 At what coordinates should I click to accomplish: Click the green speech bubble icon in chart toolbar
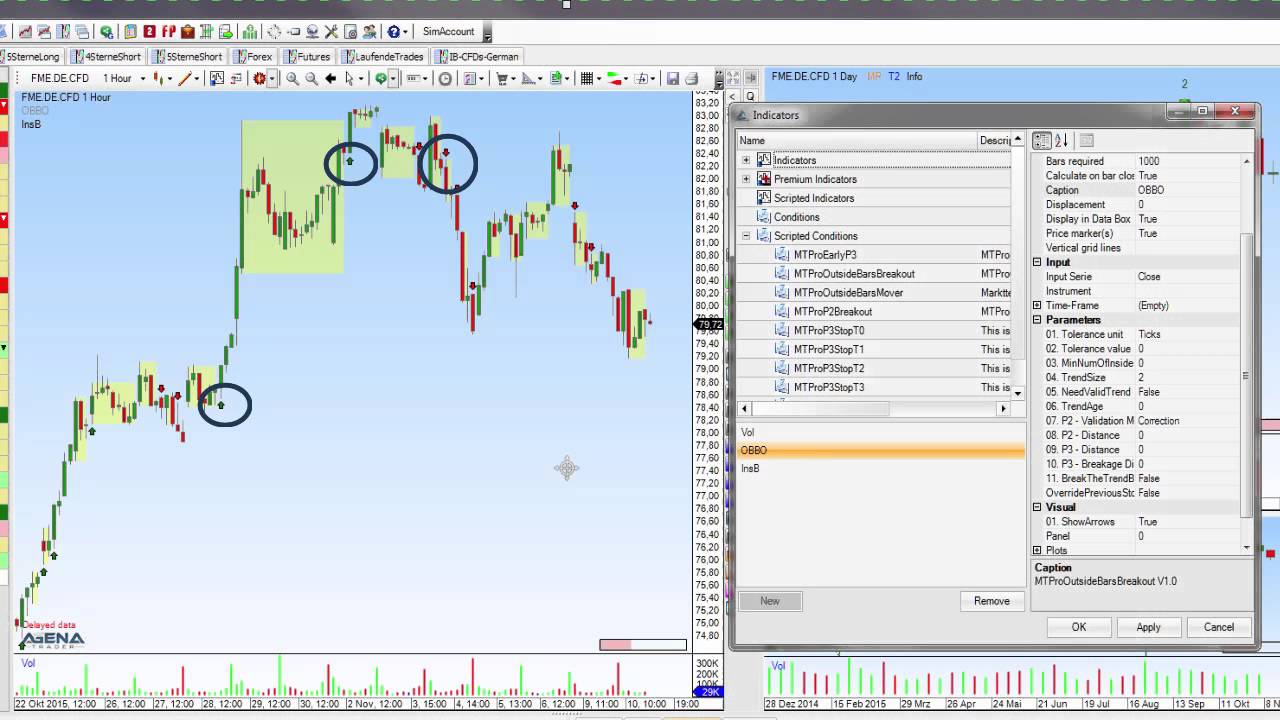(x=381, y=78)
